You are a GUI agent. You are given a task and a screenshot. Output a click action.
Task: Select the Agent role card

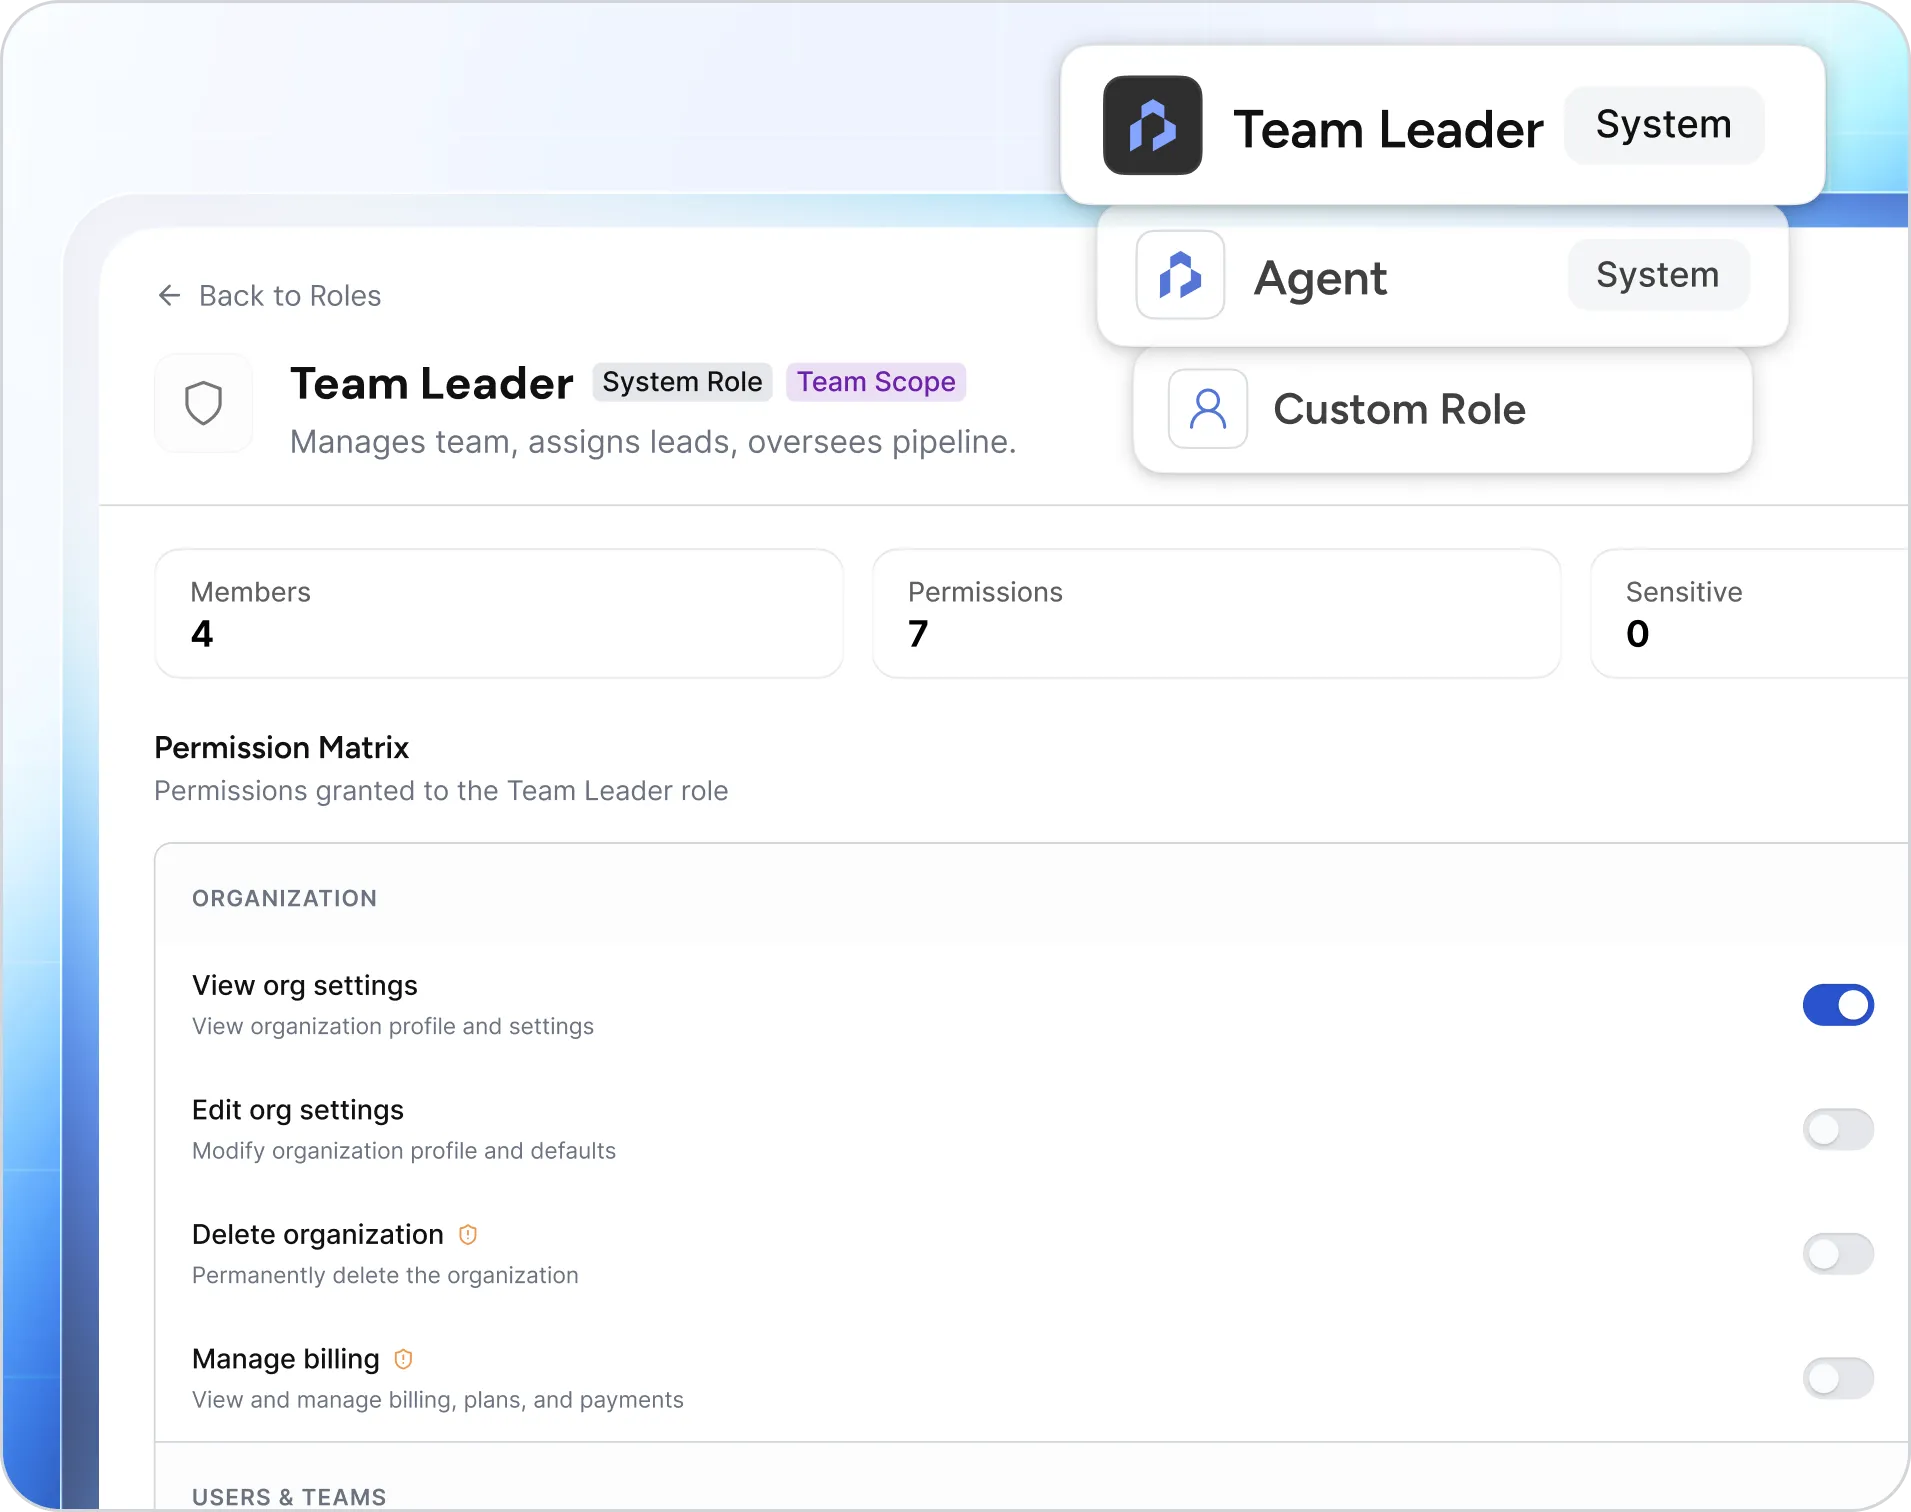click(1443, 276)
